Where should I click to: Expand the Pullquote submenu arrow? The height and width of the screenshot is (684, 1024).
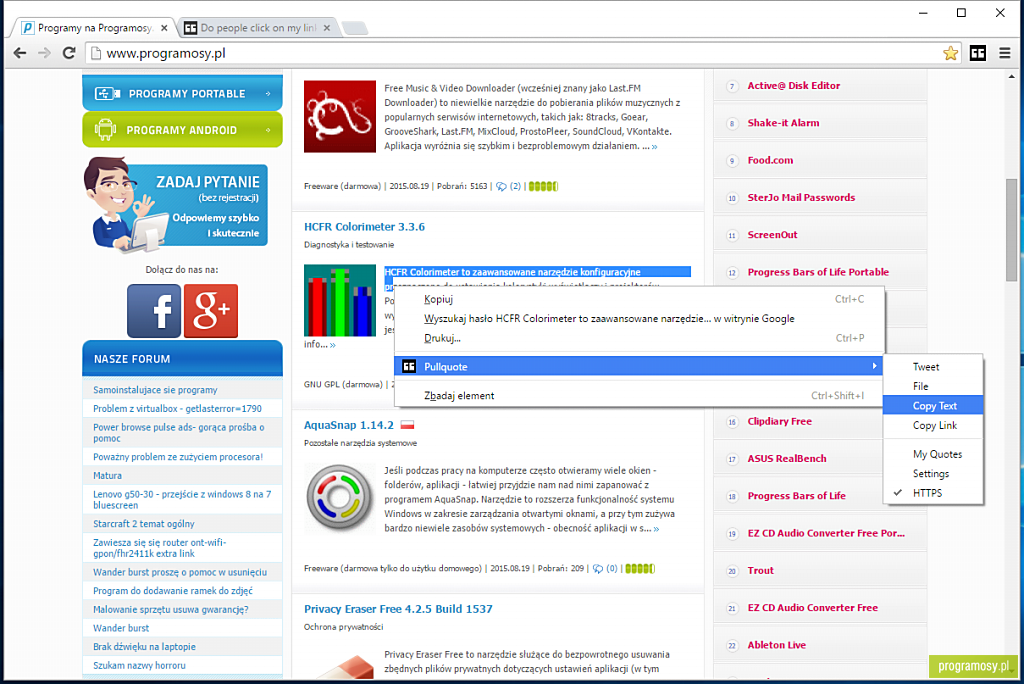874,366
